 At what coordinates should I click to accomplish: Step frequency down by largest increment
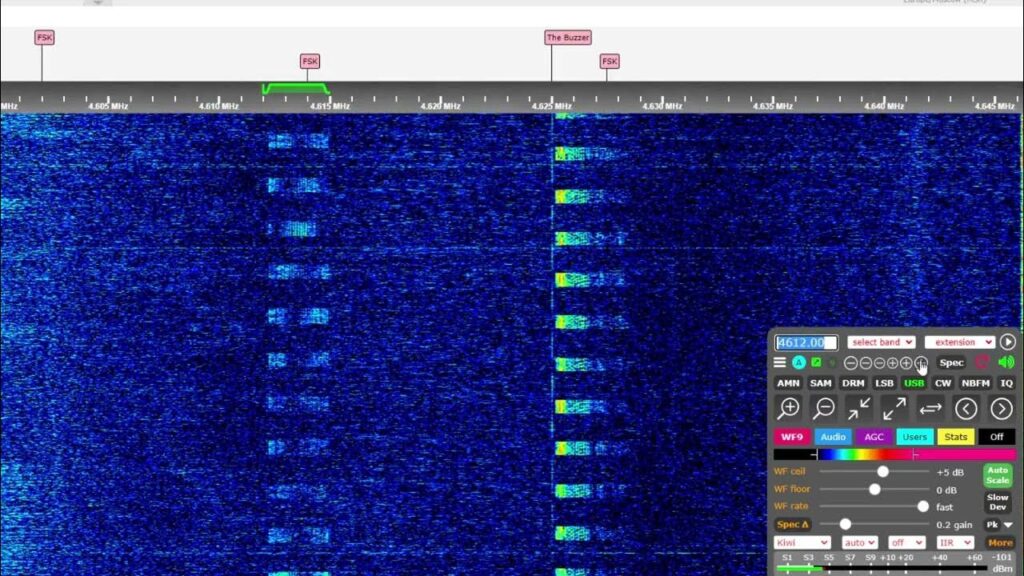pyautogui.click(x=850, y=362)
